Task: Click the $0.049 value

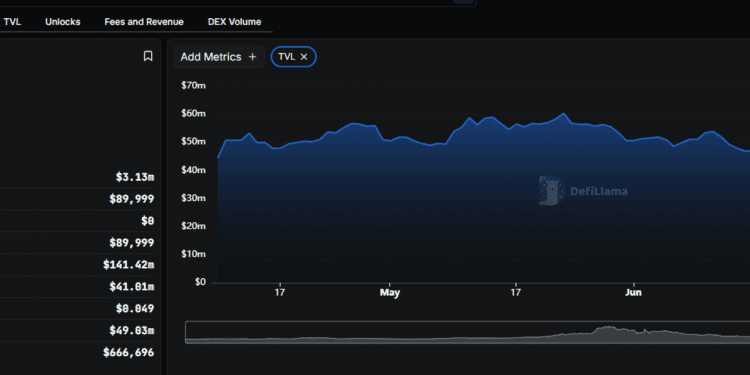Action: click(135, 309)
